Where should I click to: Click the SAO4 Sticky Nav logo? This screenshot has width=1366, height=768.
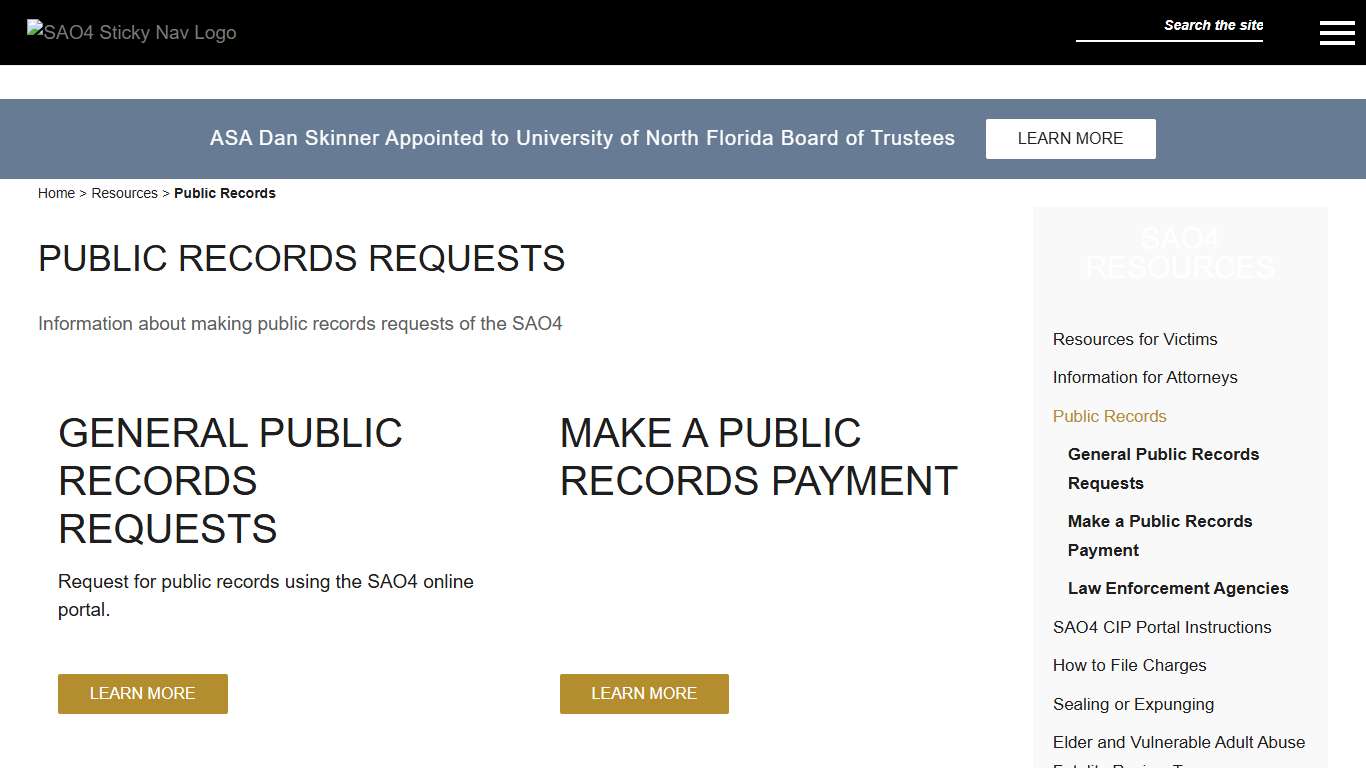(x=130, y=31)
